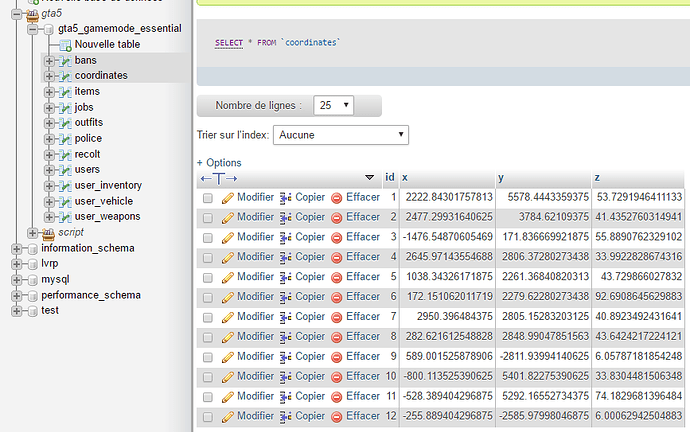Collapse the gta5 group node

(16, 14)
